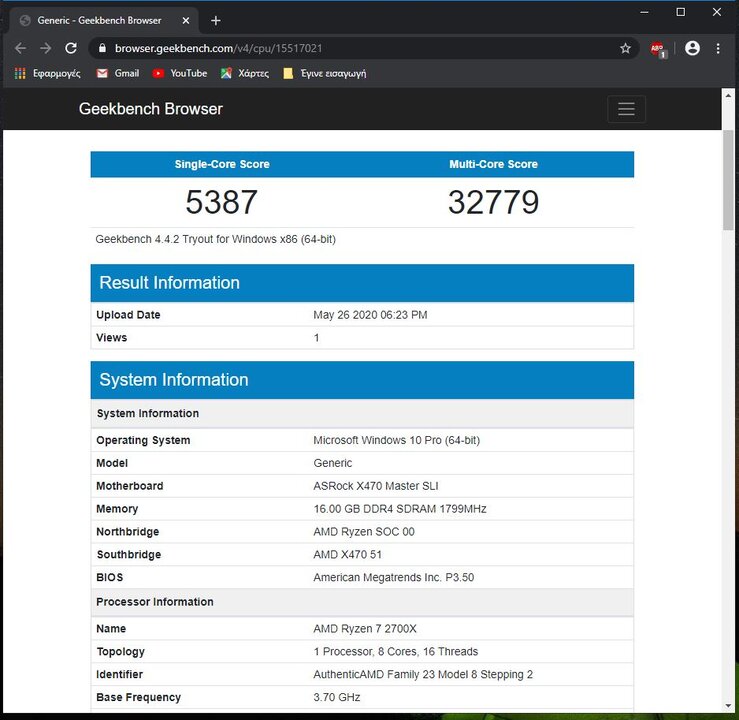Click the Single-Core Score header

tap(222, 164)
